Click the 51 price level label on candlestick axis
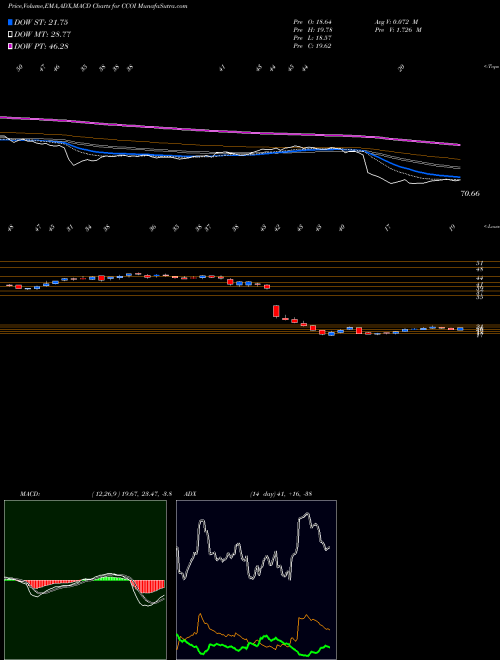Viewport: 500px width, 660px height. (479, 263)
